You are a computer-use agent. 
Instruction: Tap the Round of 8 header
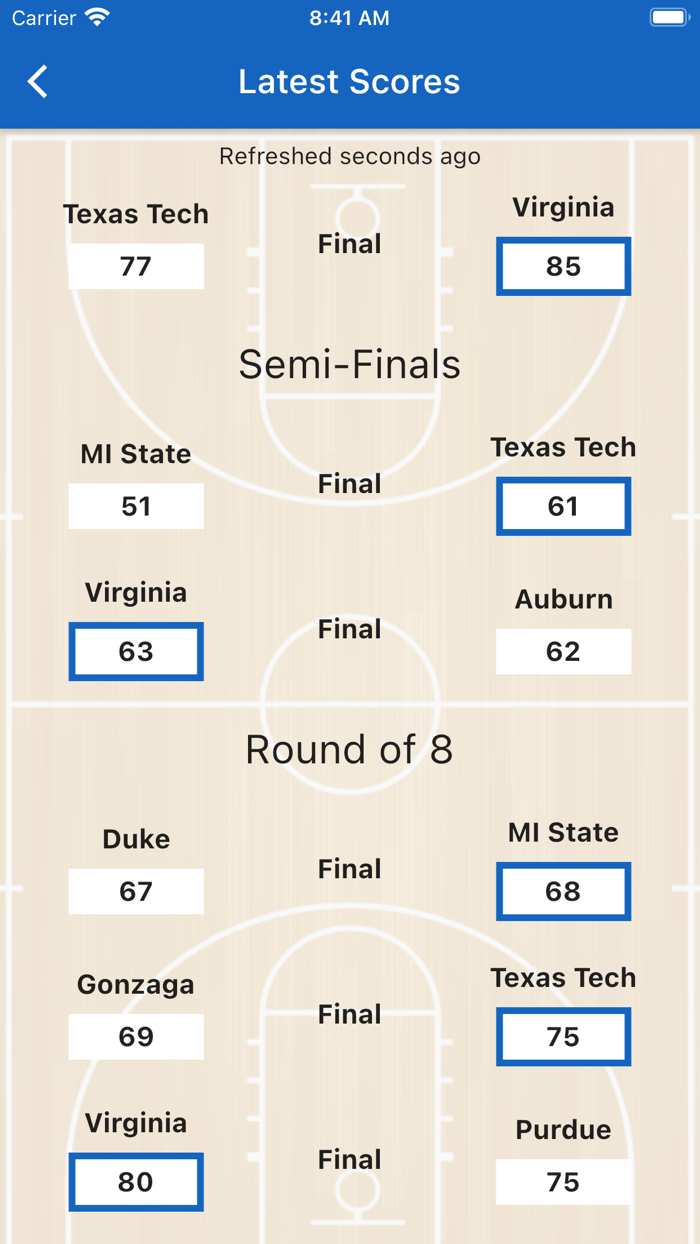(349, 750)
